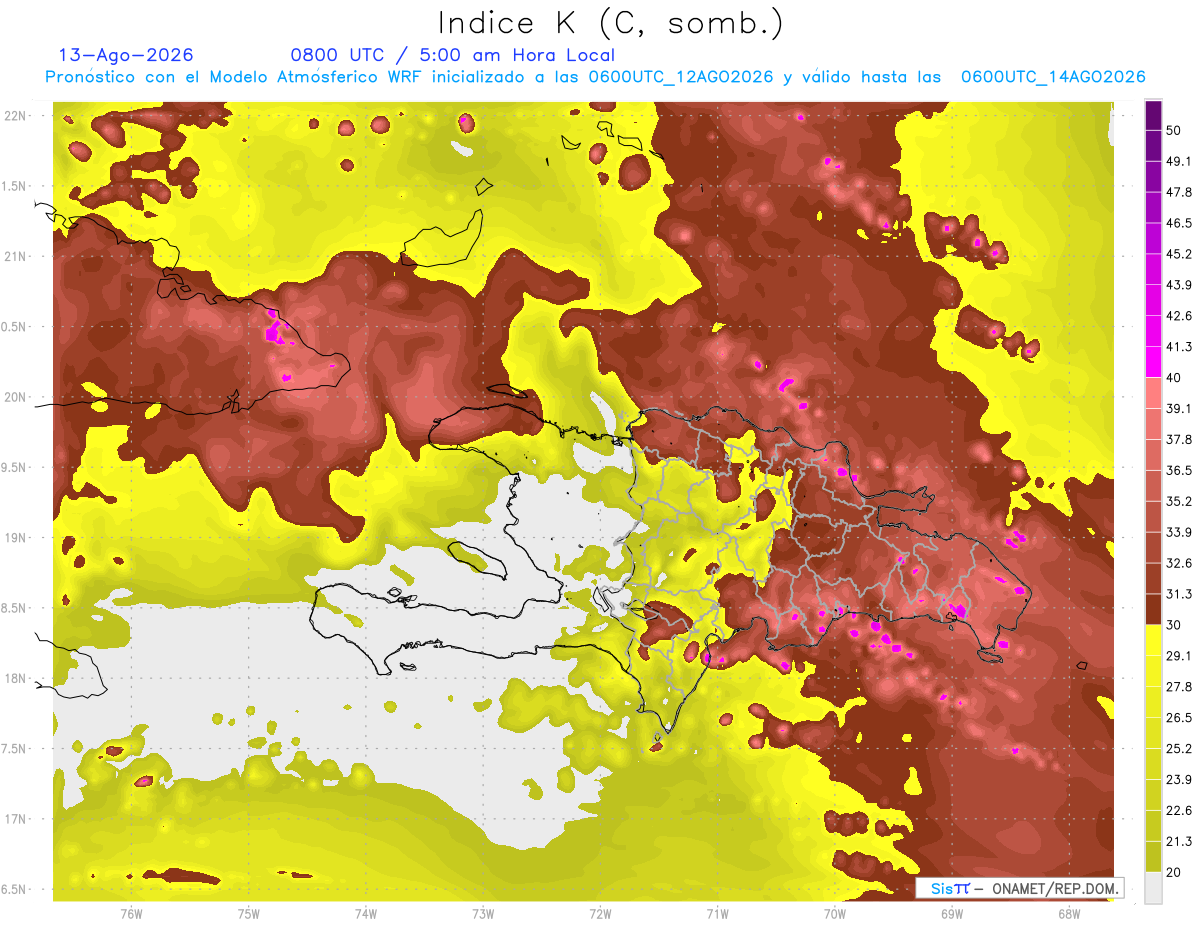Click the '71W' longitude label
The width and height of the screenshot is (1200, 927).
point(717,914)
